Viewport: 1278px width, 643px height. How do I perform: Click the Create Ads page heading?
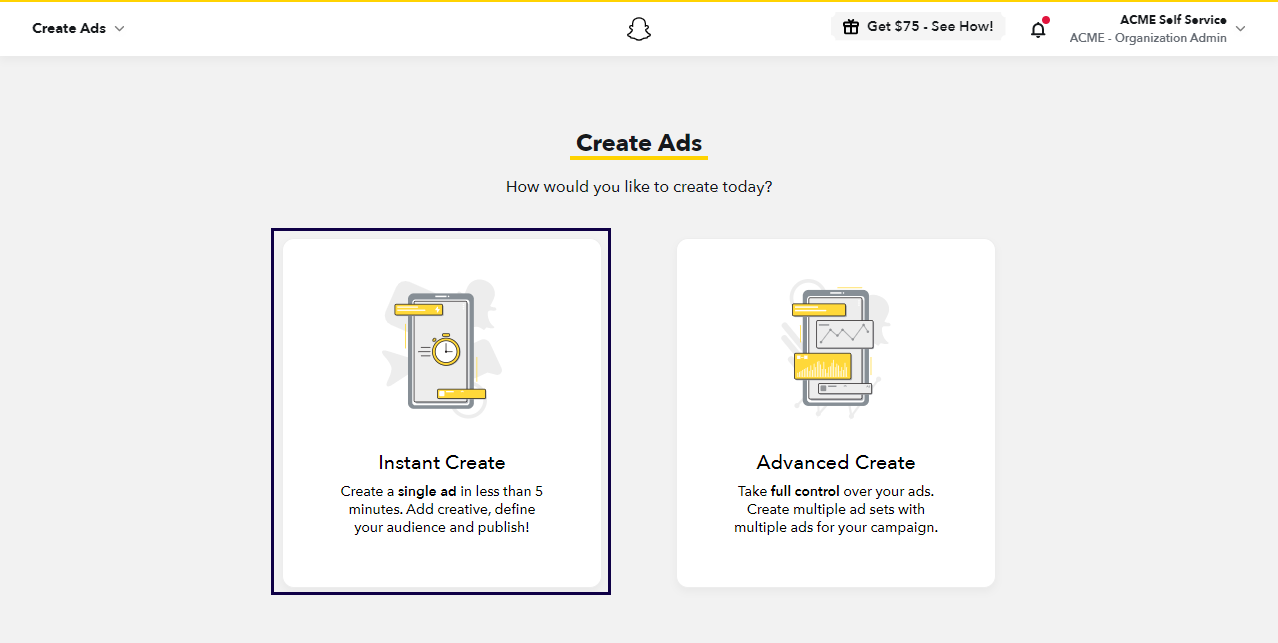pyautogui.click(x=639, y=143)
